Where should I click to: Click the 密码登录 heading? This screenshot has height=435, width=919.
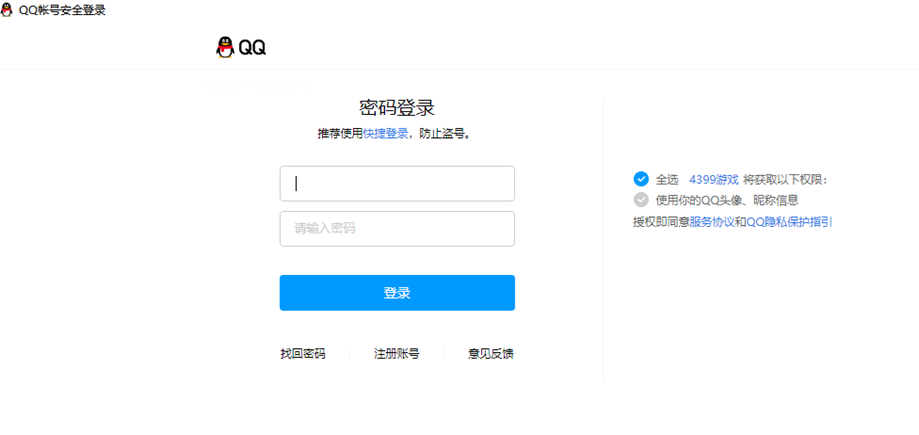coord(397,108)
